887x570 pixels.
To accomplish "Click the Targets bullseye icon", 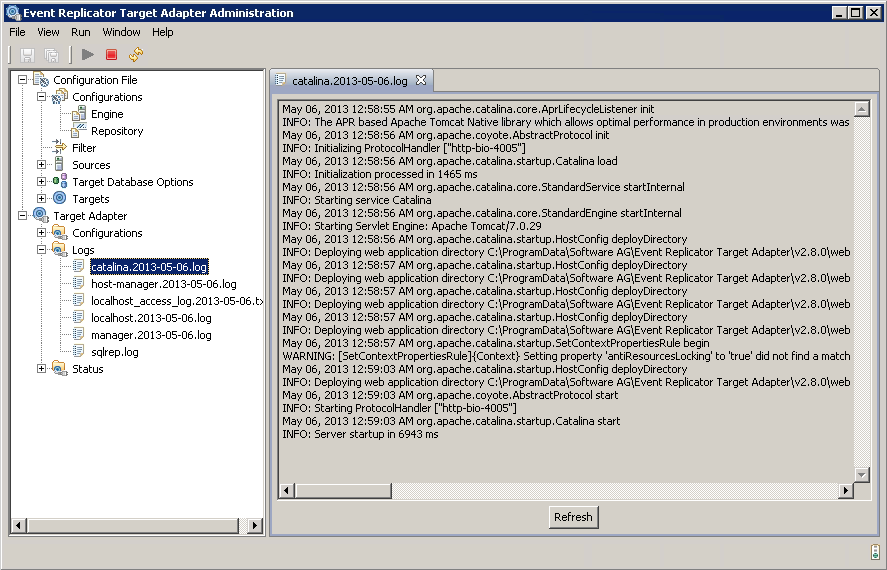I will click(60, 199).
